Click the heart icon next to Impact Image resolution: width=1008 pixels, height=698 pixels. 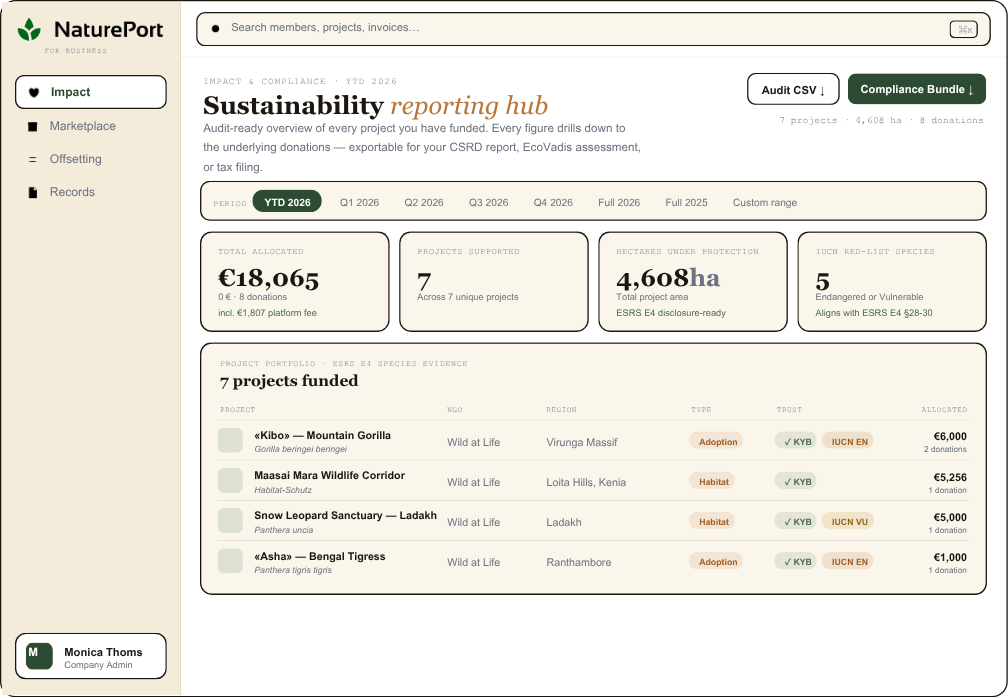[34, 93]
